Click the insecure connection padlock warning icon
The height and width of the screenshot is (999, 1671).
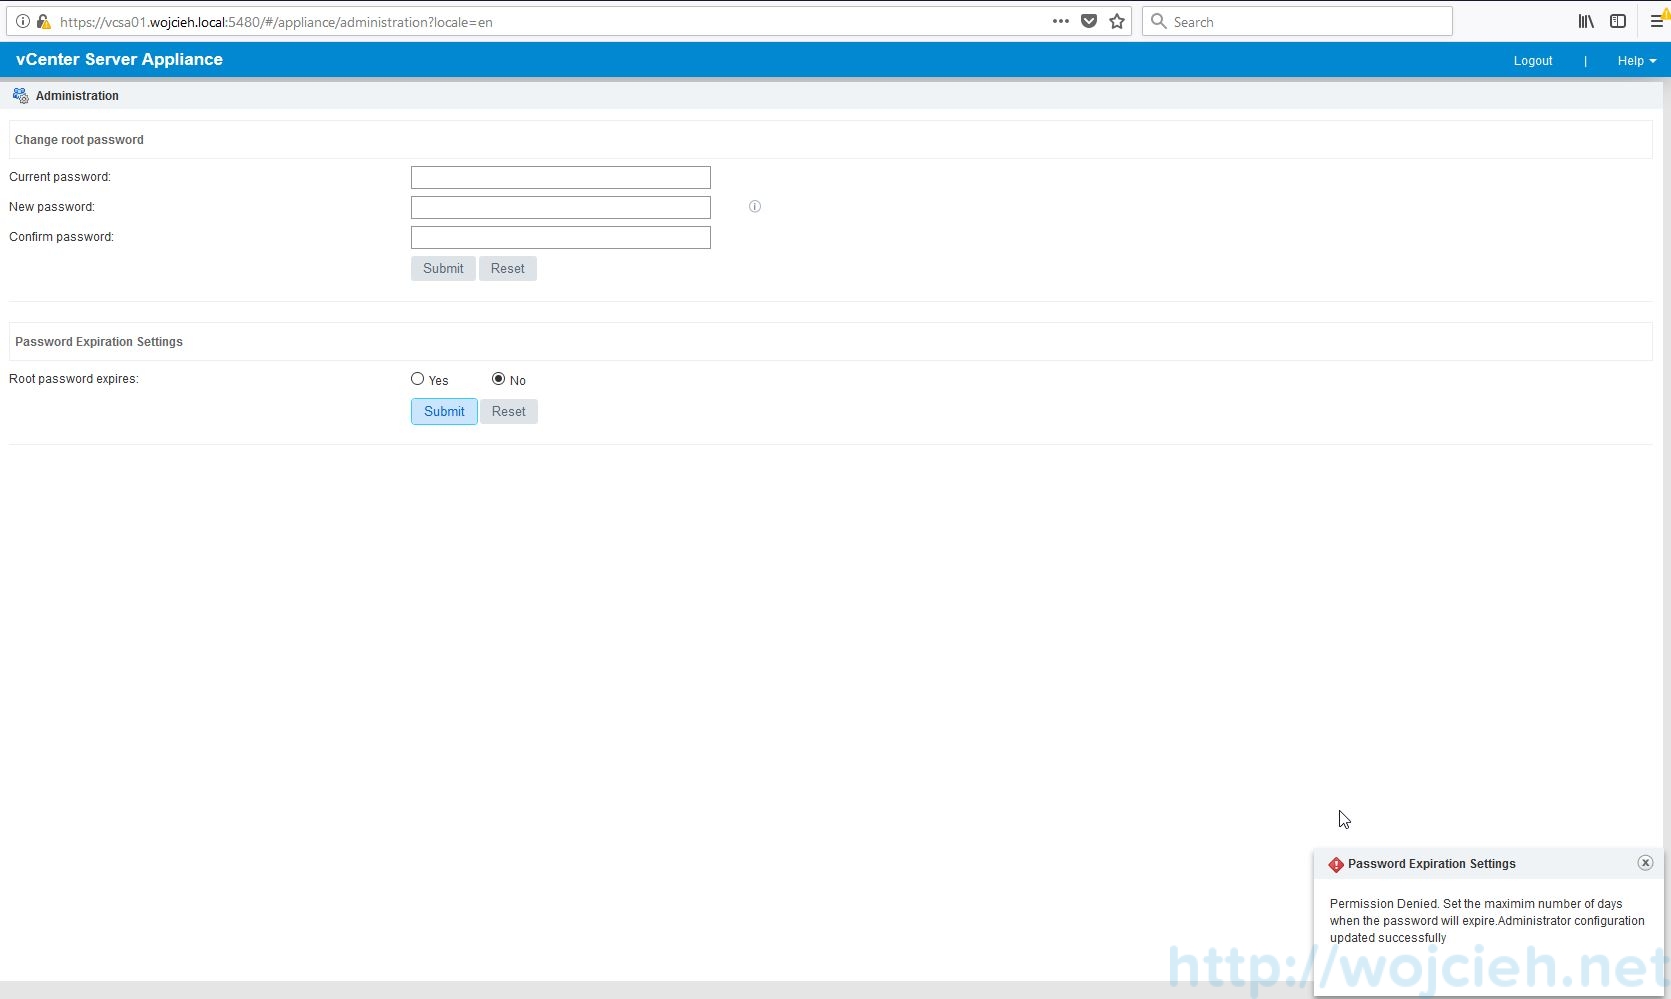(x=43, y=21)
